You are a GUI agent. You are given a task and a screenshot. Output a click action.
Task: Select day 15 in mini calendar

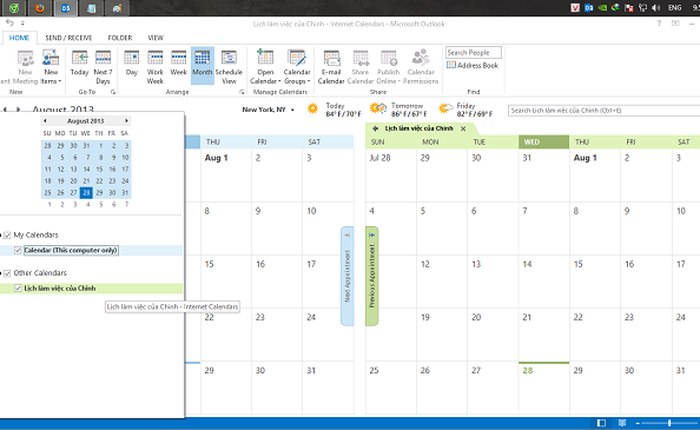[x=99, y=169]
